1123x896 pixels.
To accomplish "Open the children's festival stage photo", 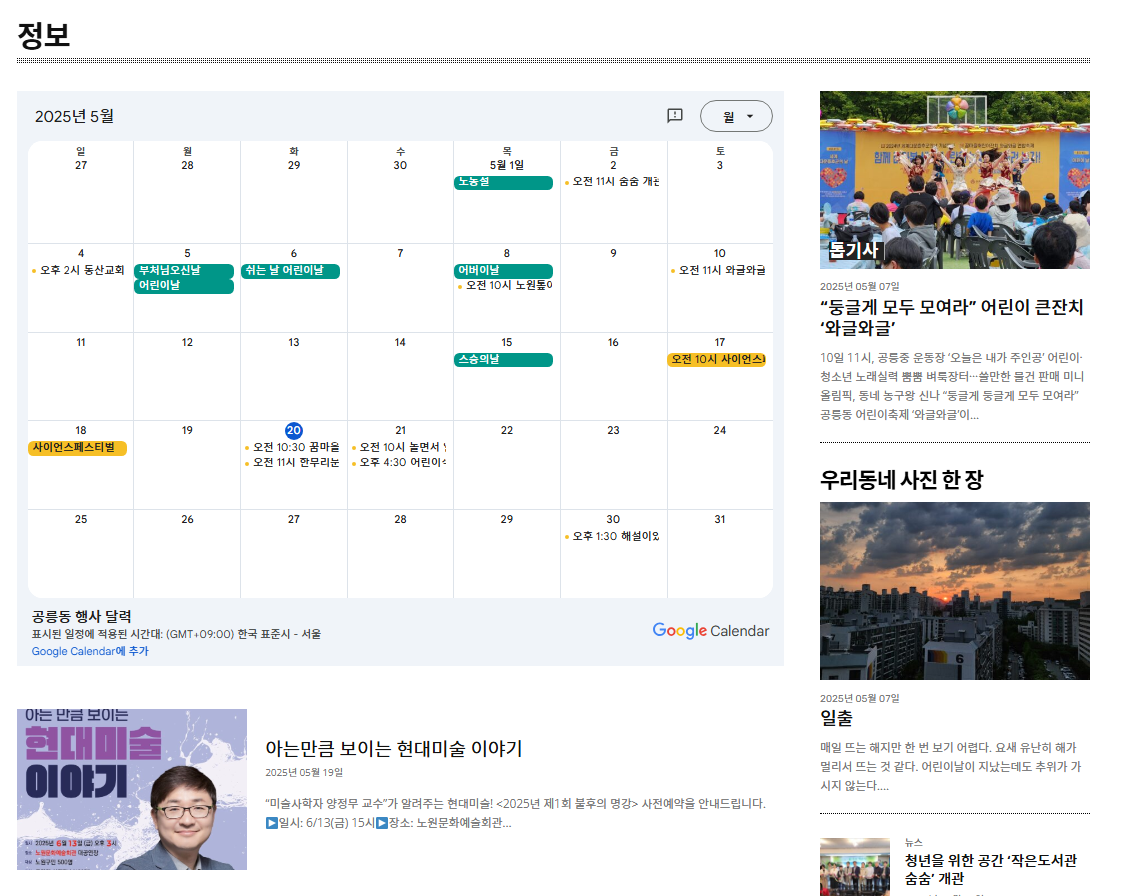I will click(955, 180).
